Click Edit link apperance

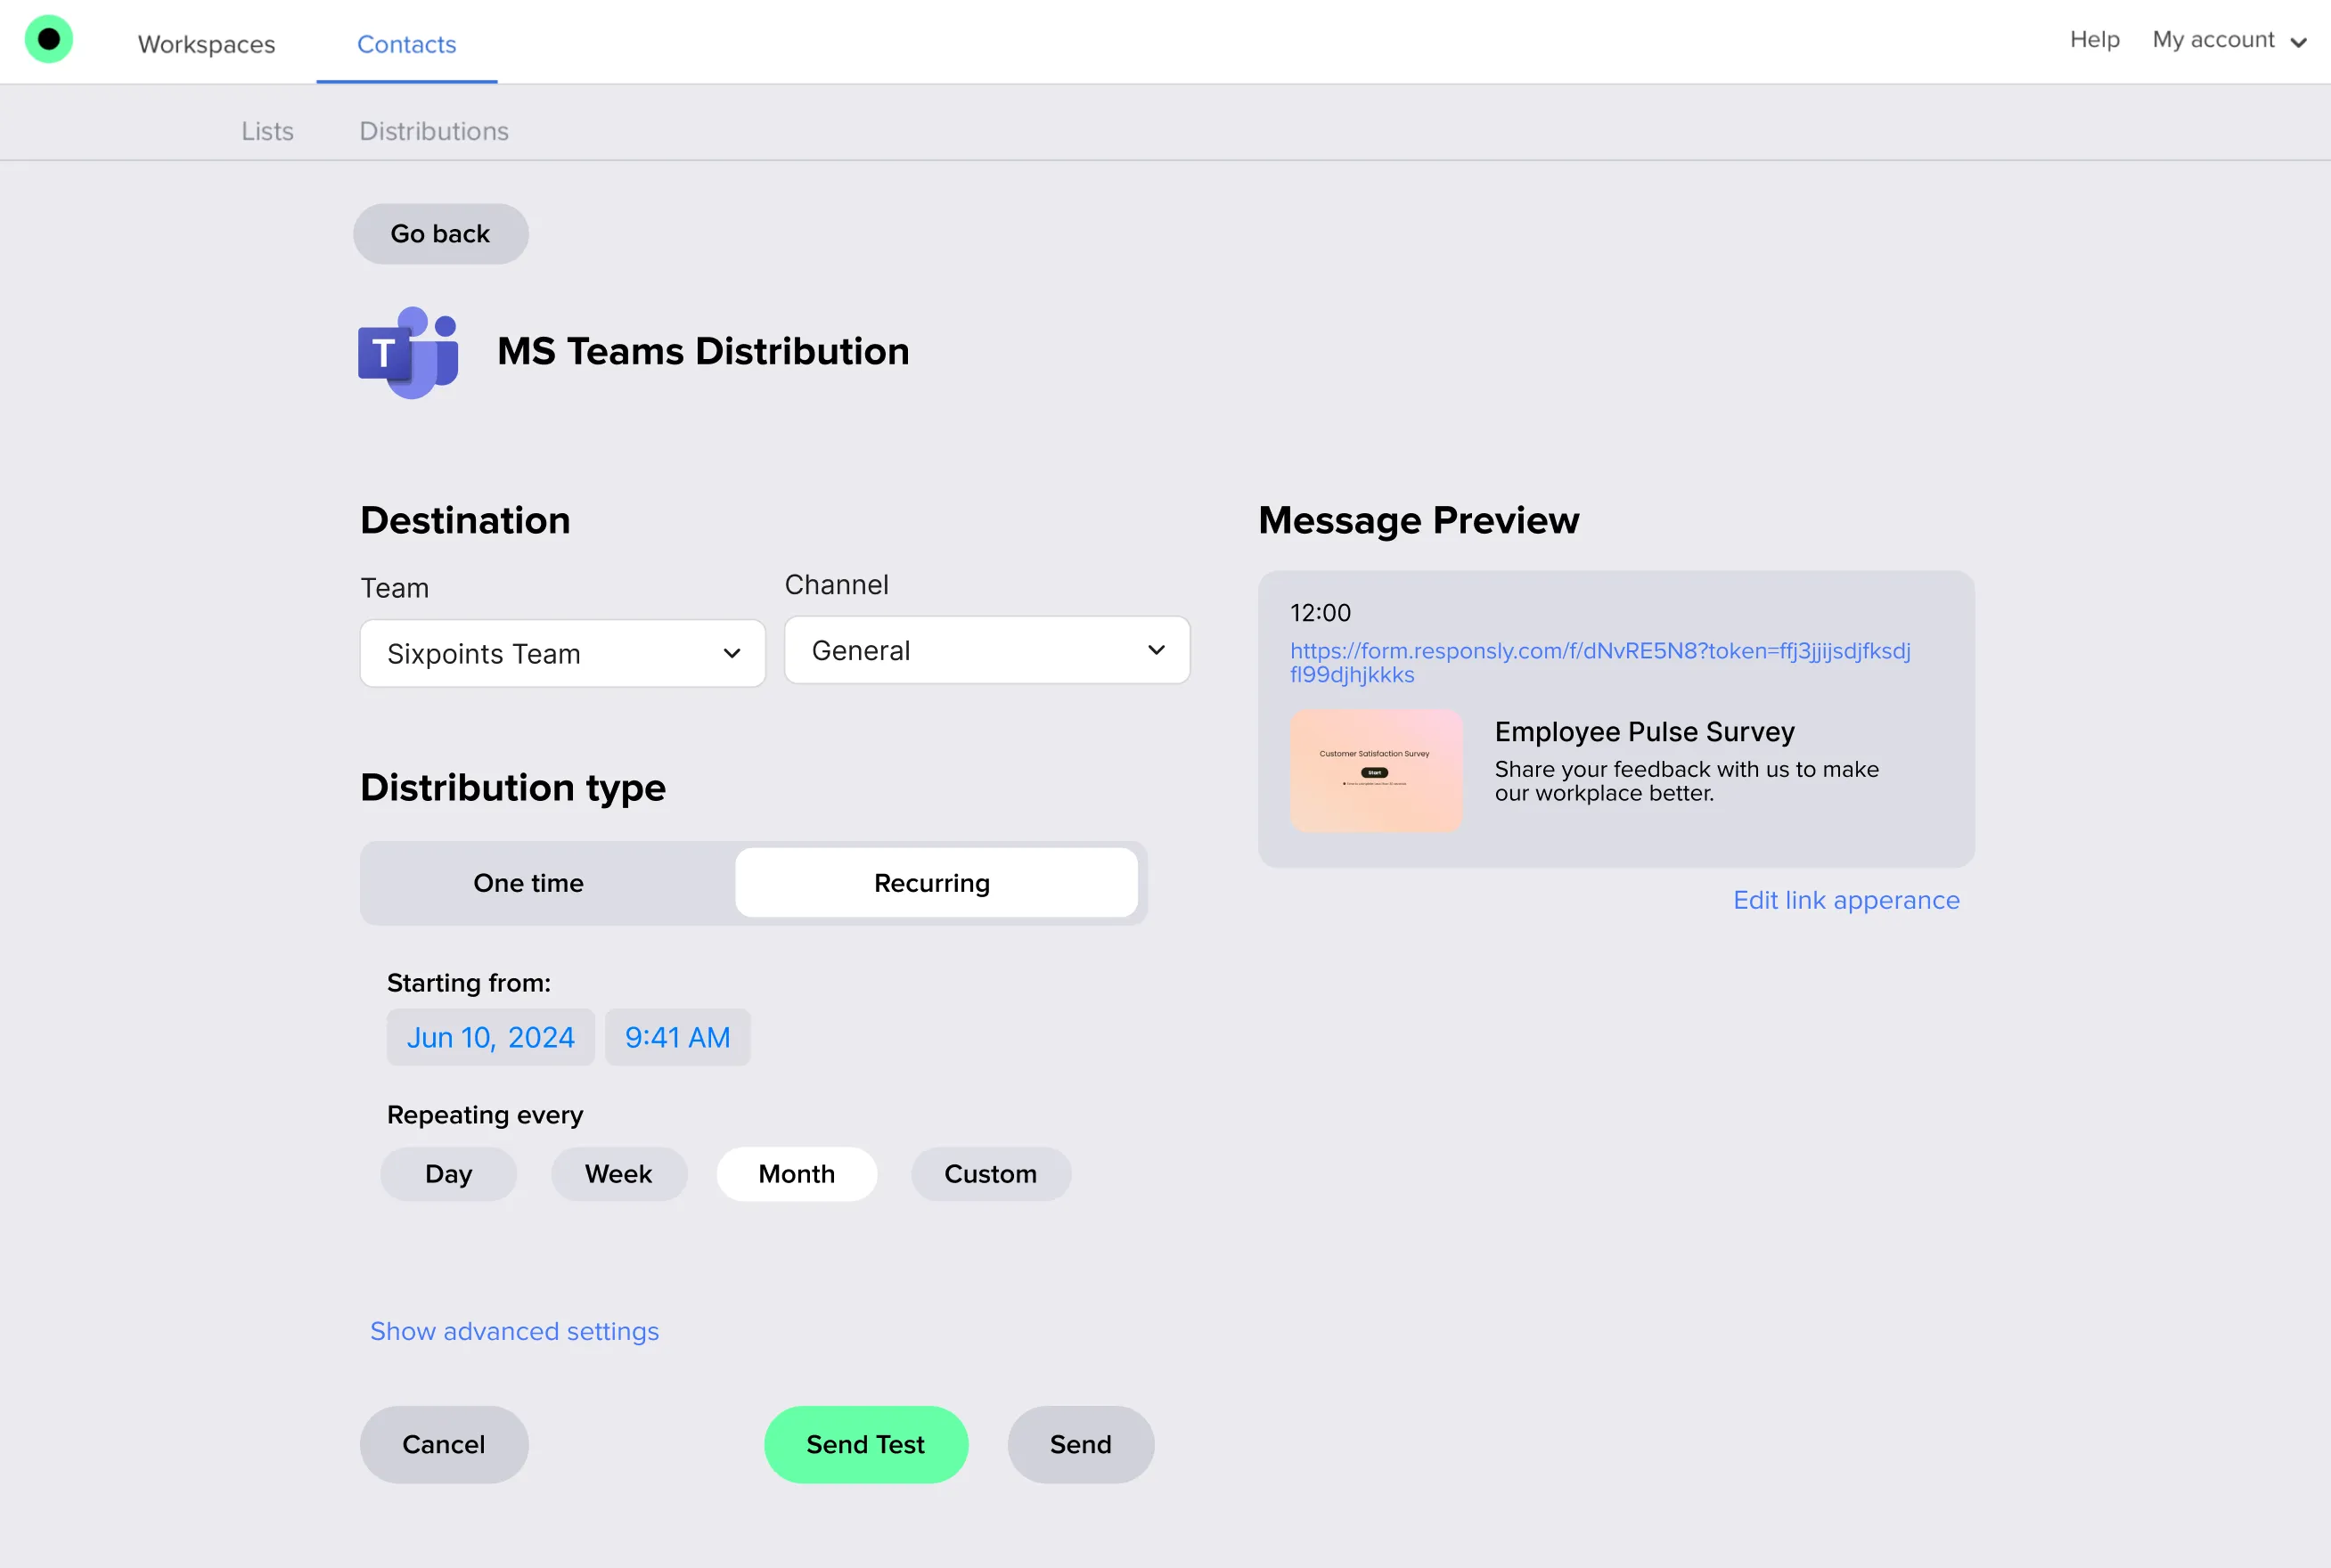[x=1846, y=899]
